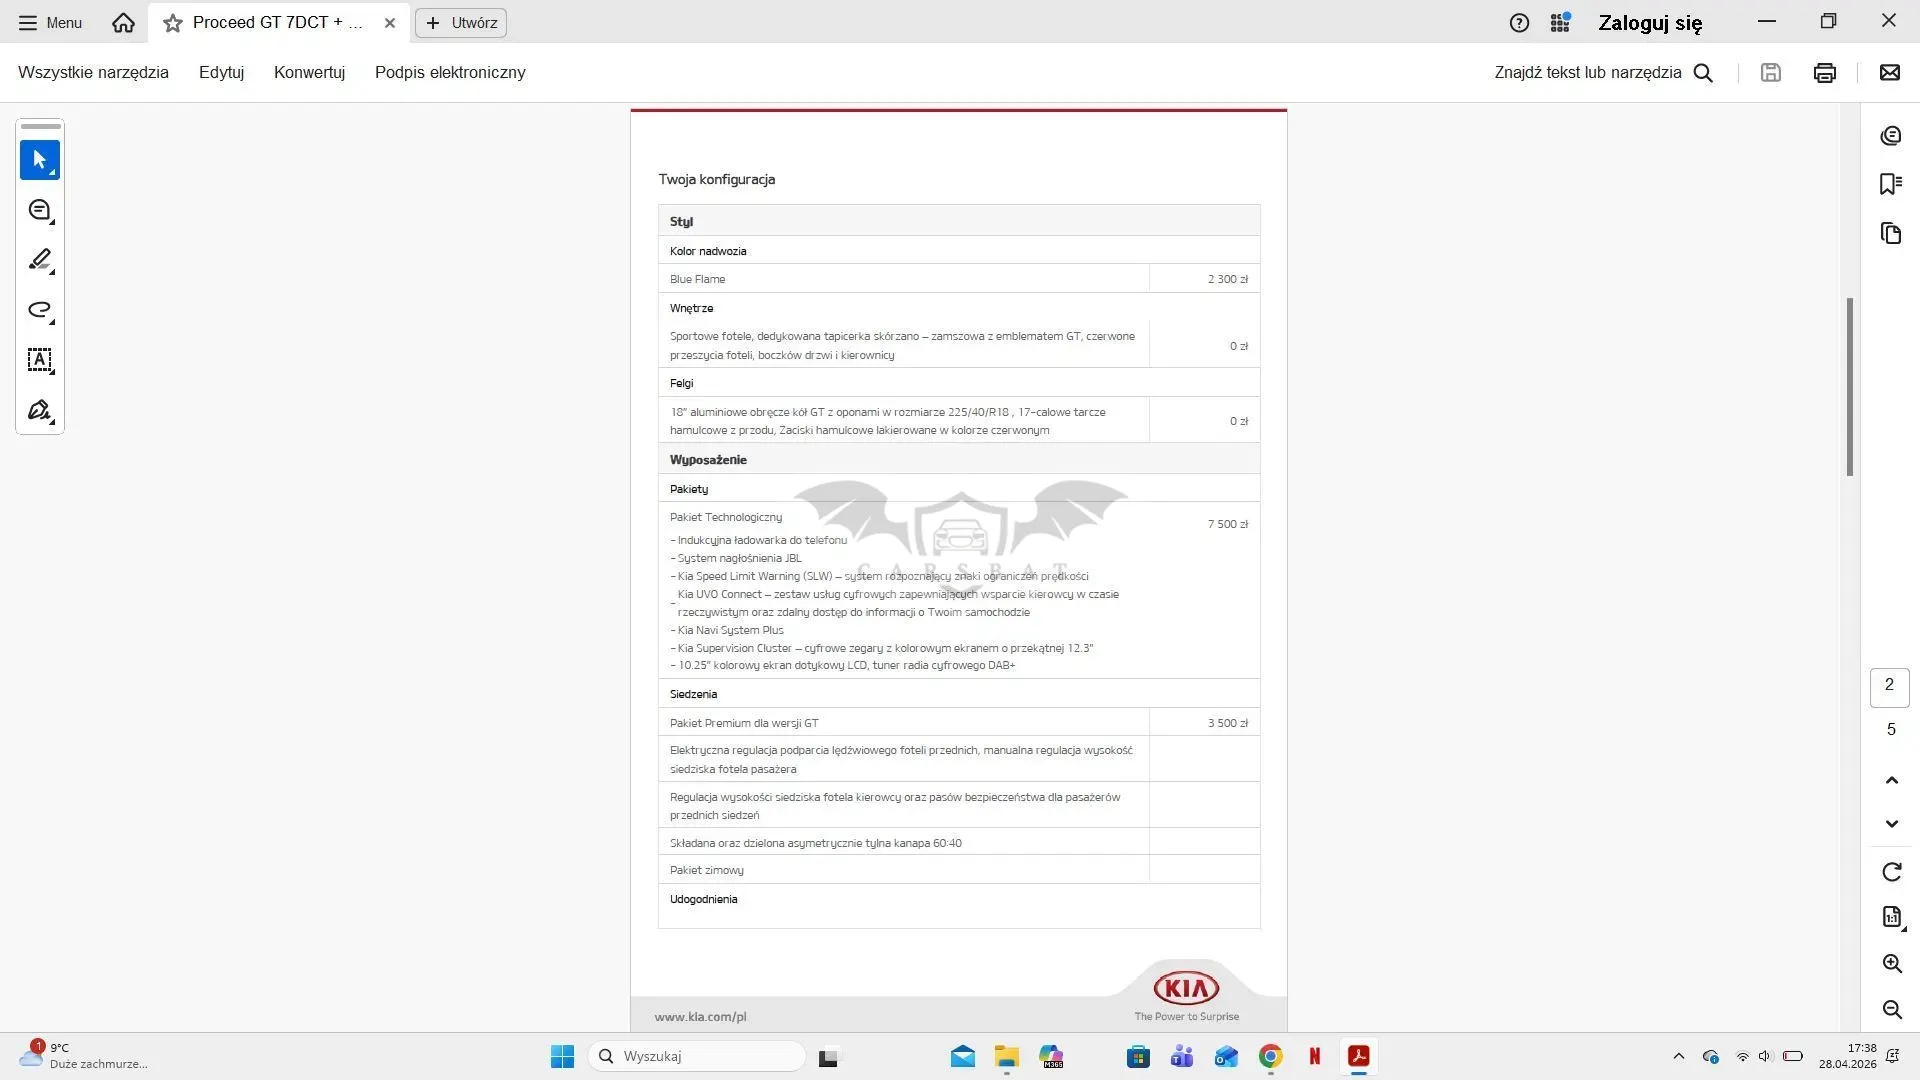The width and height of the screenshot is (1920, 1080).
Task: Open the help question mark icon
Action: [x=1518, y=23]
